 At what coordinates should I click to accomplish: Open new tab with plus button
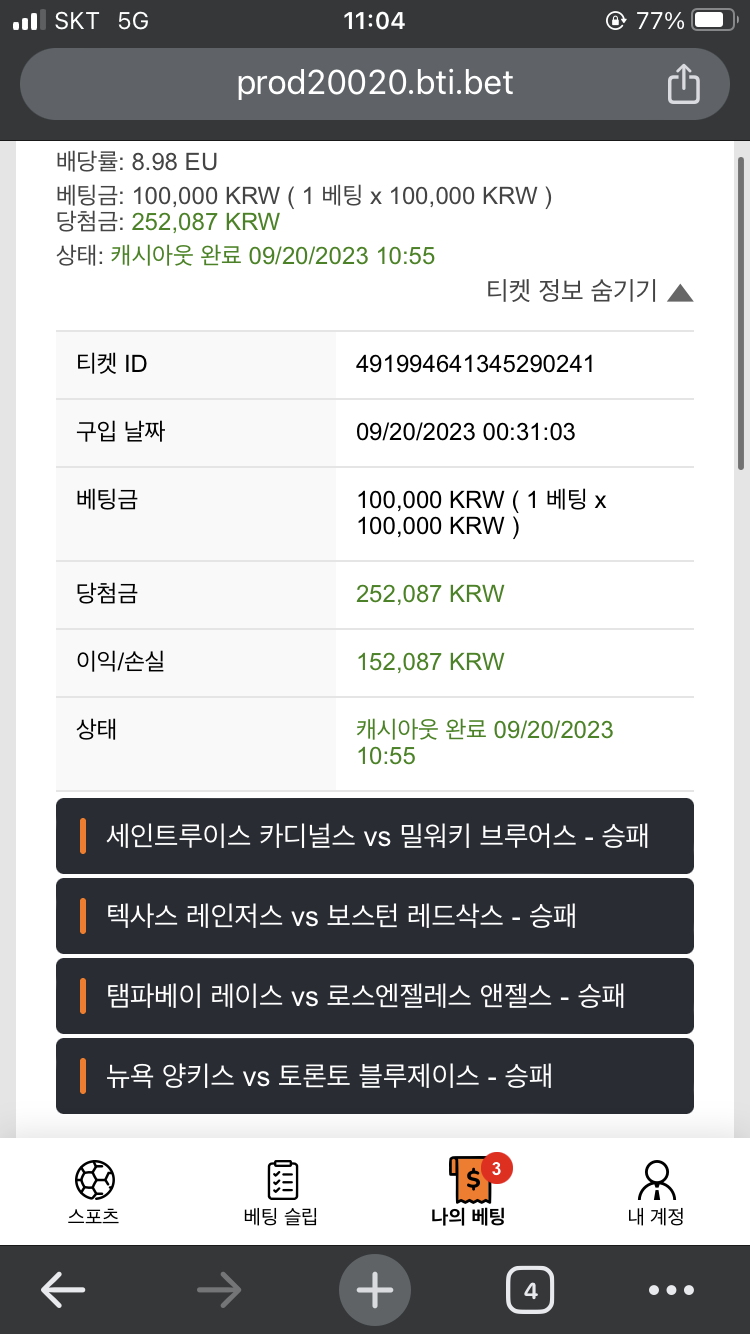point(375,1290)
